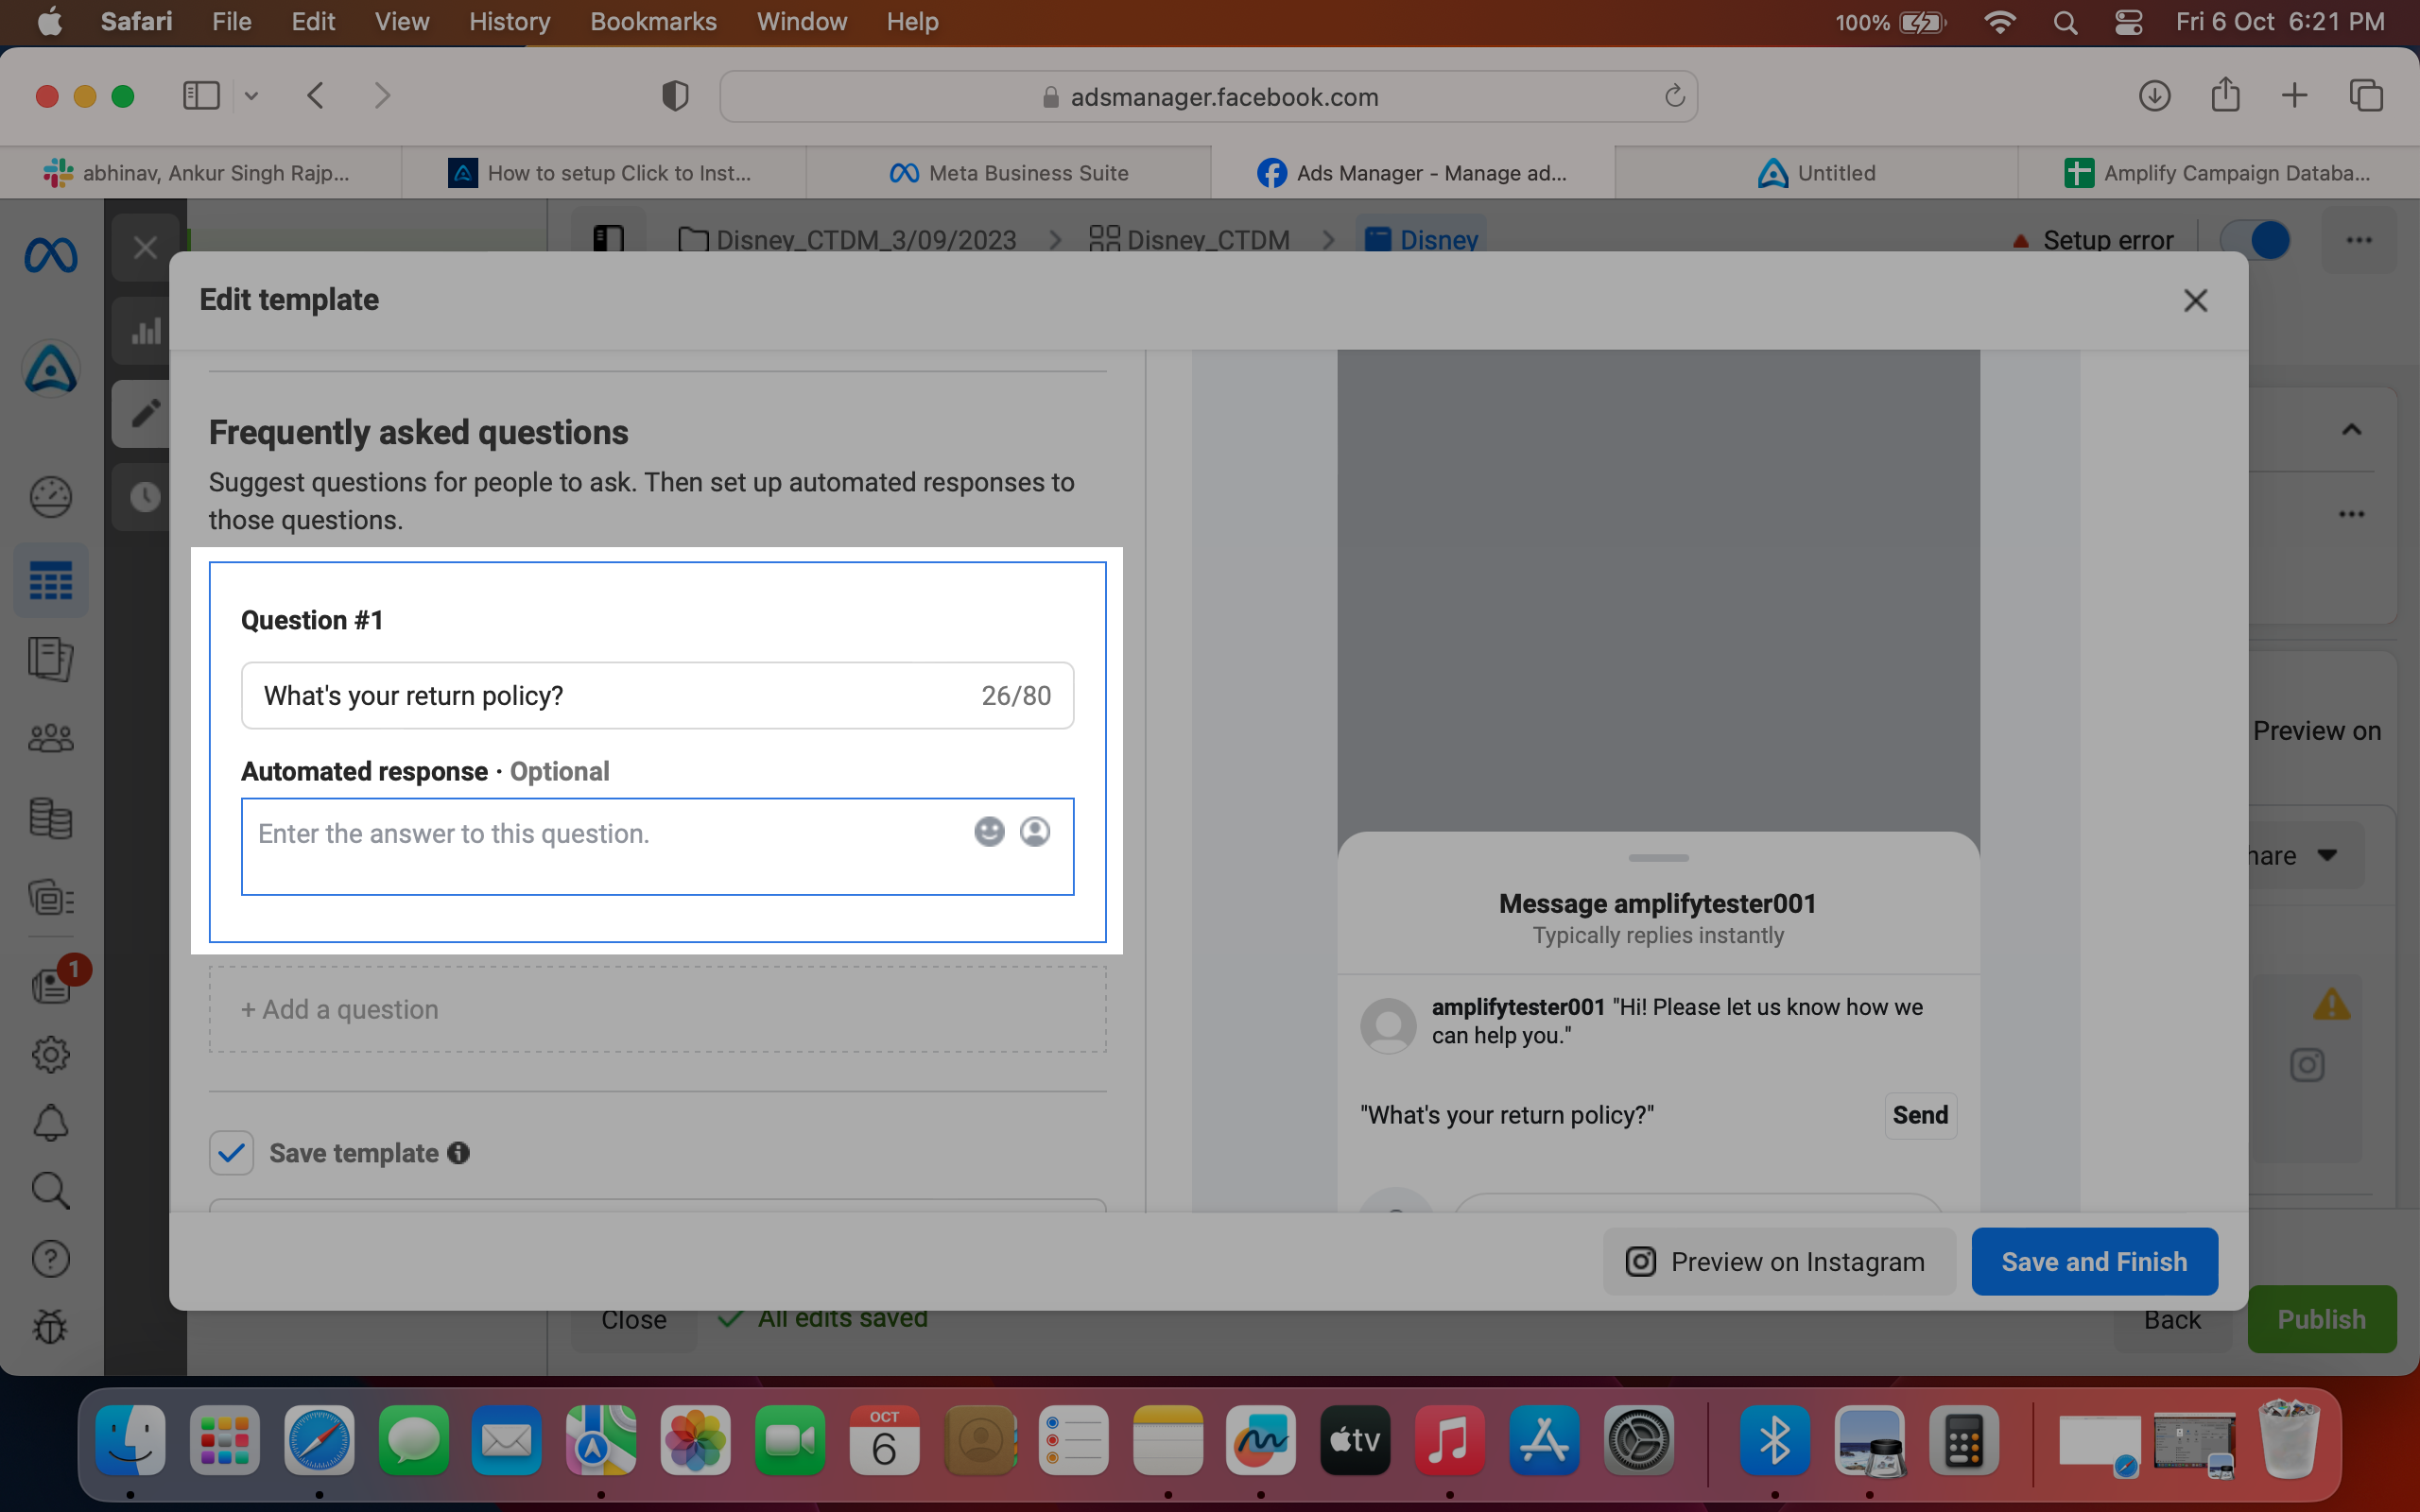The height and width of the screenshot is (1512, 2420).
Task: Click the search magnifier in left sidebar
Action: [50, 1191]
